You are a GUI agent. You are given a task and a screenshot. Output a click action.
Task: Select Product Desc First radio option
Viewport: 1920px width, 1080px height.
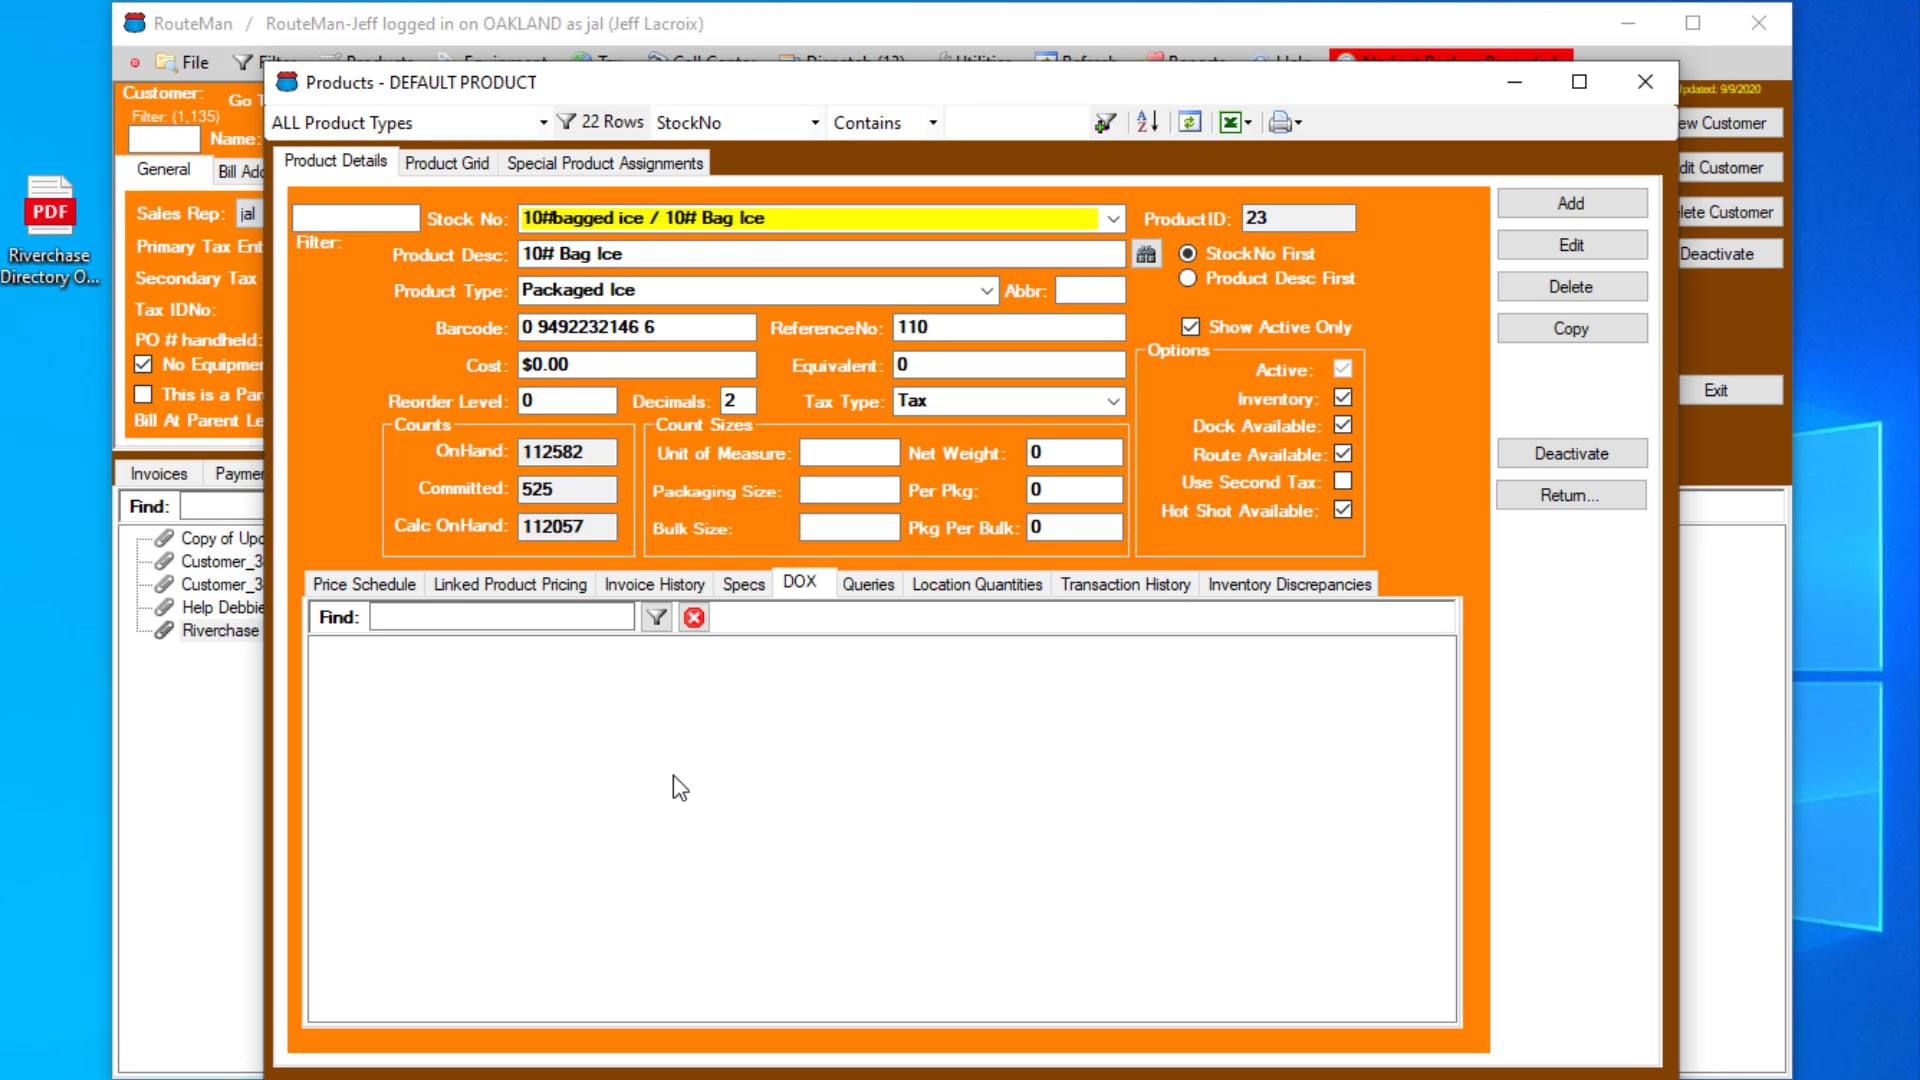point(1188,278)
